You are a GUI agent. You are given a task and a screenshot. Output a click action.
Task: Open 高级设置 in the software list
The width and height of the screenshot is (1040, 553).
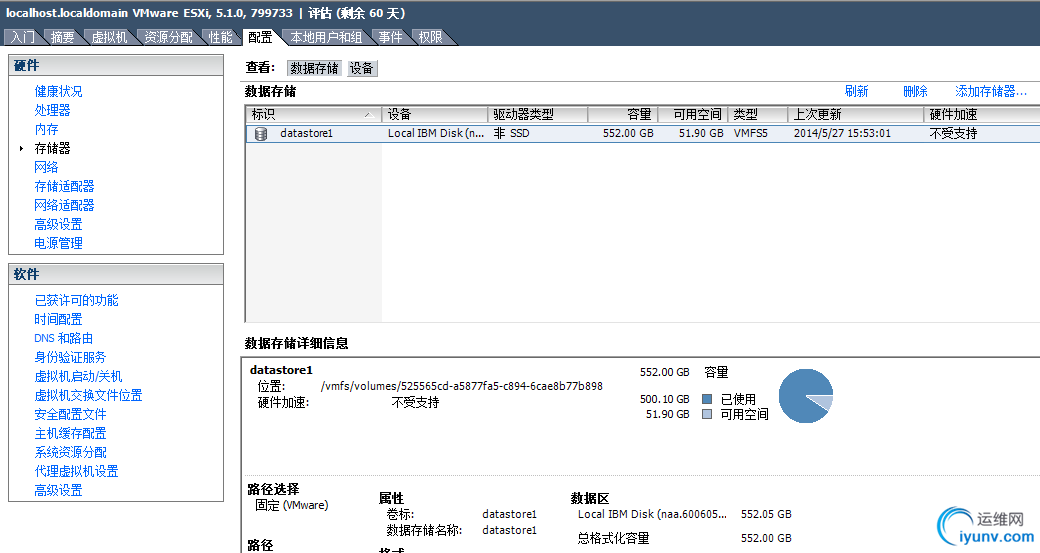coord(58,491)
